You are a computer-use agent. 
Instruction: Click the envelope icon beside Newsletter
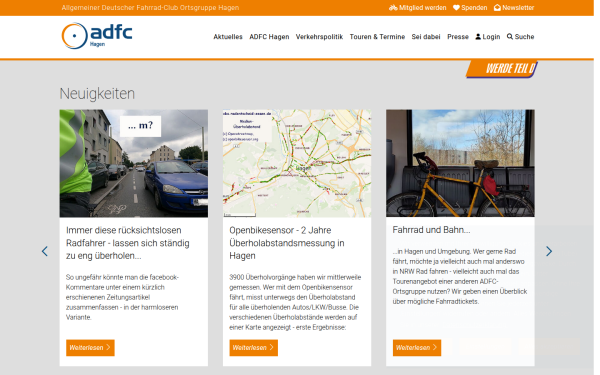[x=497, y=8]
